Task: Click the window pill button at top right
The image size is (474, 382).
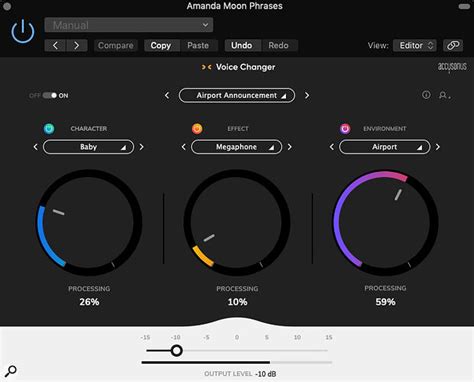Action: click(464, 6)
